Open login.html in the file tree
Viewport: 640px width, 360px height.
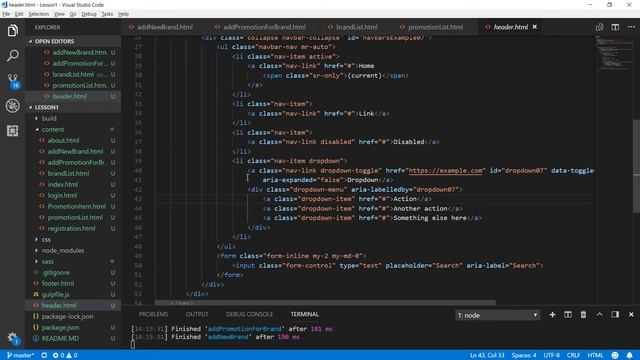73,196
